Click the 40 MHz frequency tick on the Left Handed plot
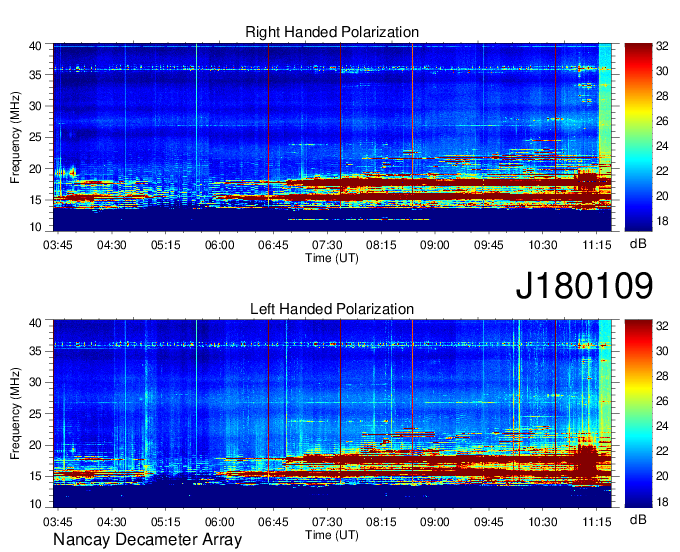 click(36, 323)
